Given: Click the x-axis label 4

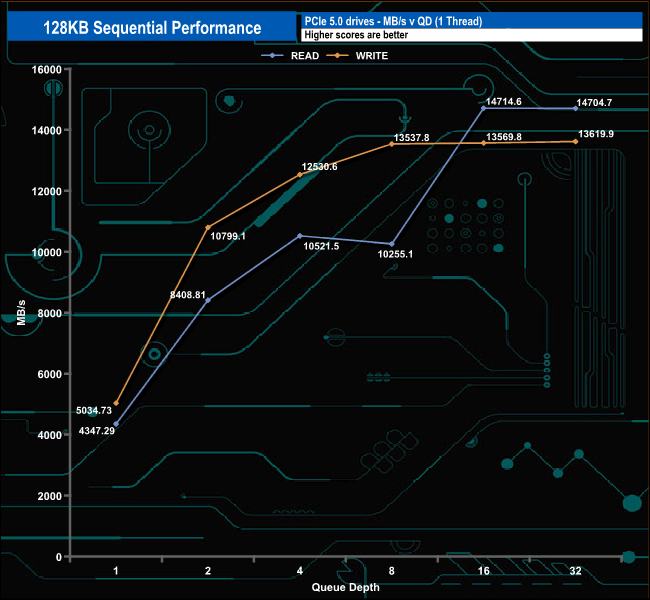Looking at the screenshot, I should 300,571.
